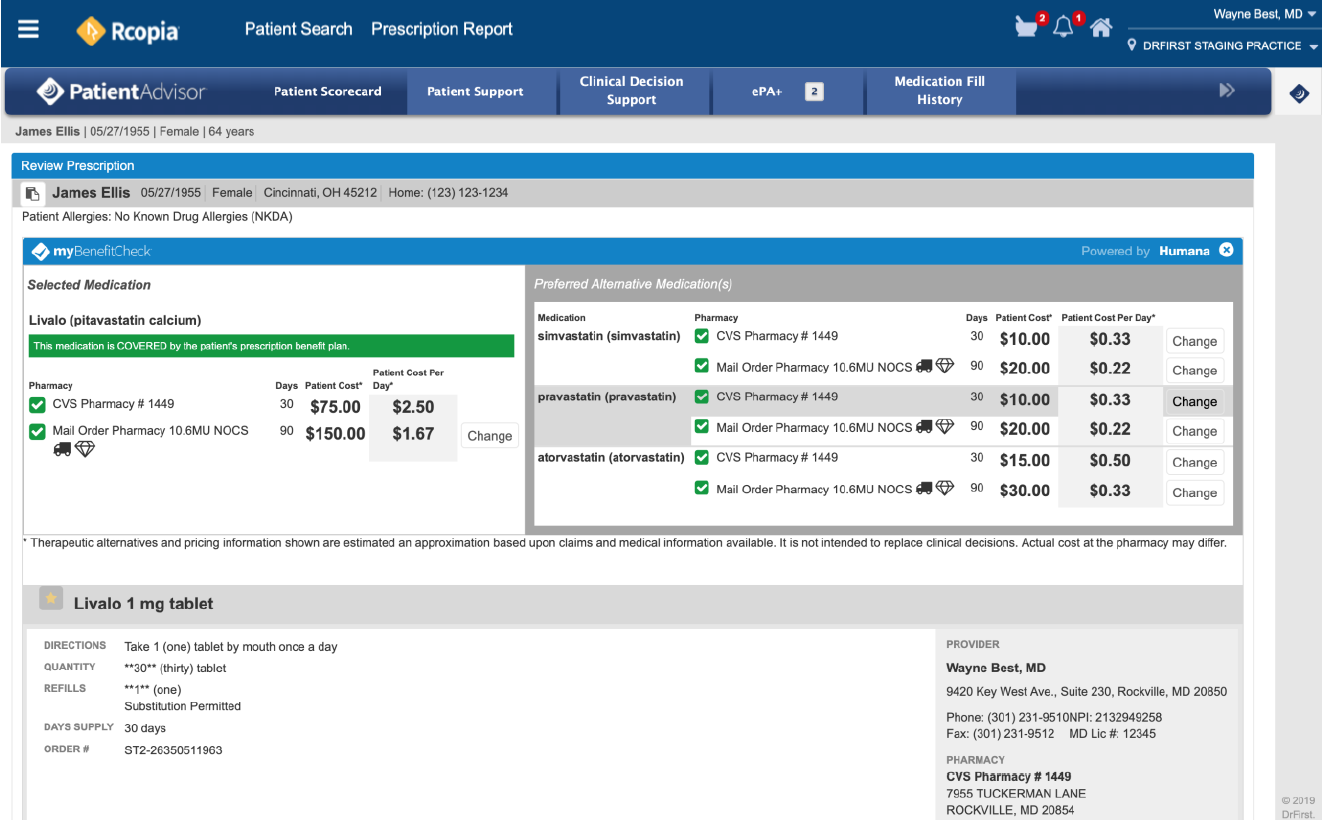Viewport: 1322px width, 820px height.
Task: Click provider name Wayne Best, MD in prescription
Action: click(996, 668)
